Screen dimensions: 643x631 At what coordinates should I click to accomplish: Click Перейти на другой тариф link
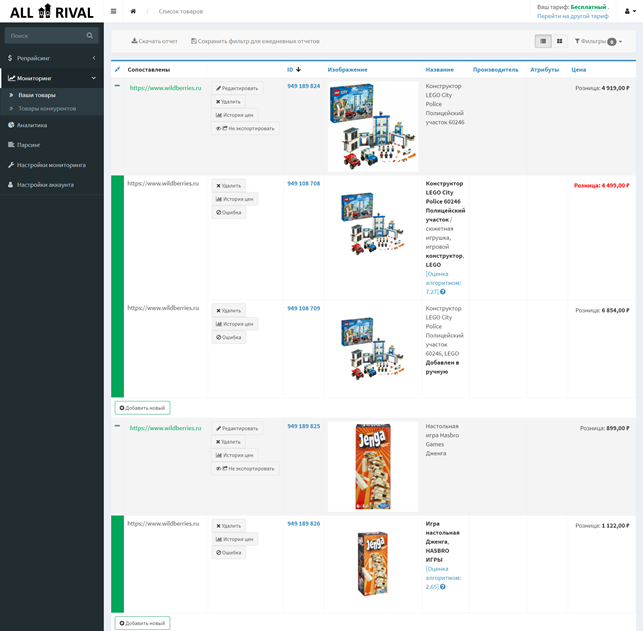[573, 16]
